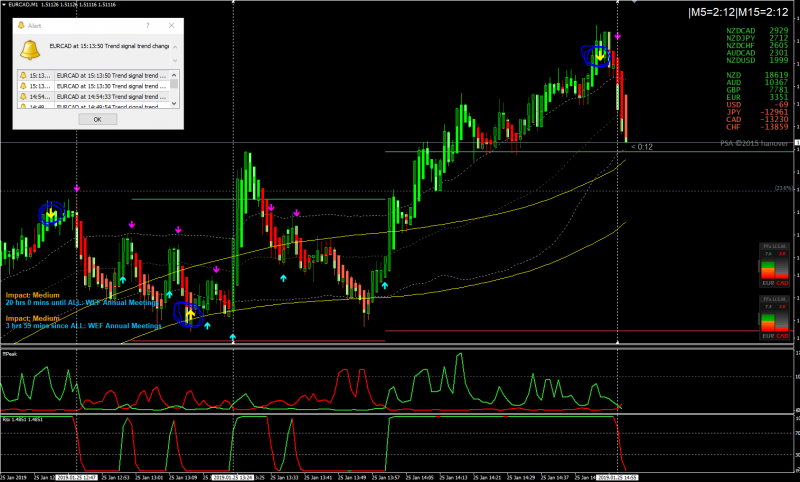Click the cyan up arrow on the chart bottom edge
Screen dimensions: 800x482
pyautogui.click(x=233, y=337)
